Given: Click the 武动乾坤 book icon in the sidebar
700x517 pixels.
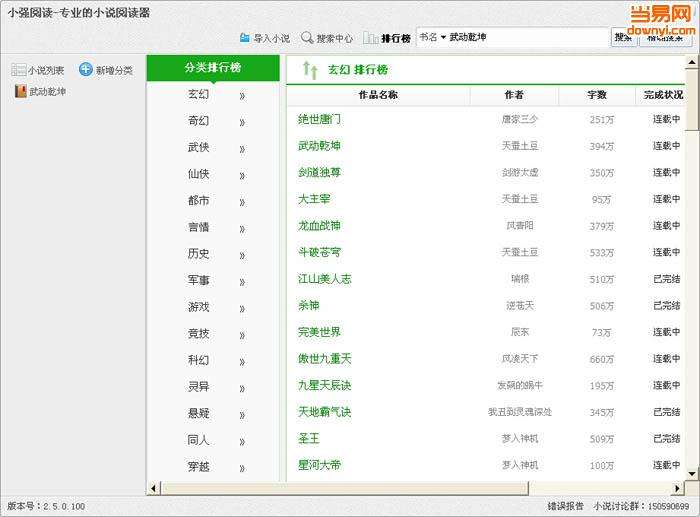Looking at the screenshot, I should (x=20, y=92).
